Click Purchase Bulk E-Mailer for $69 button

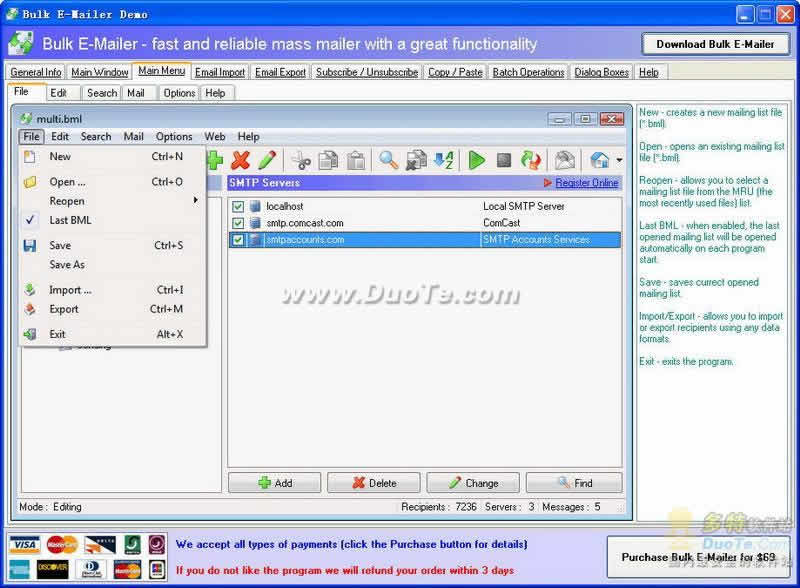(x=698, y=557)
